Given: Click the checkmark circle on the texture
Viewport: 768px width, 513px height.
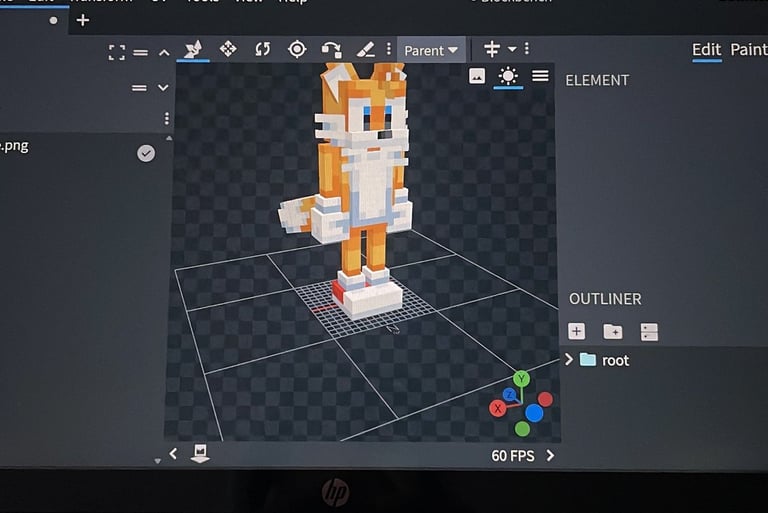Looking at the screenshot, I should pos(146,153).
